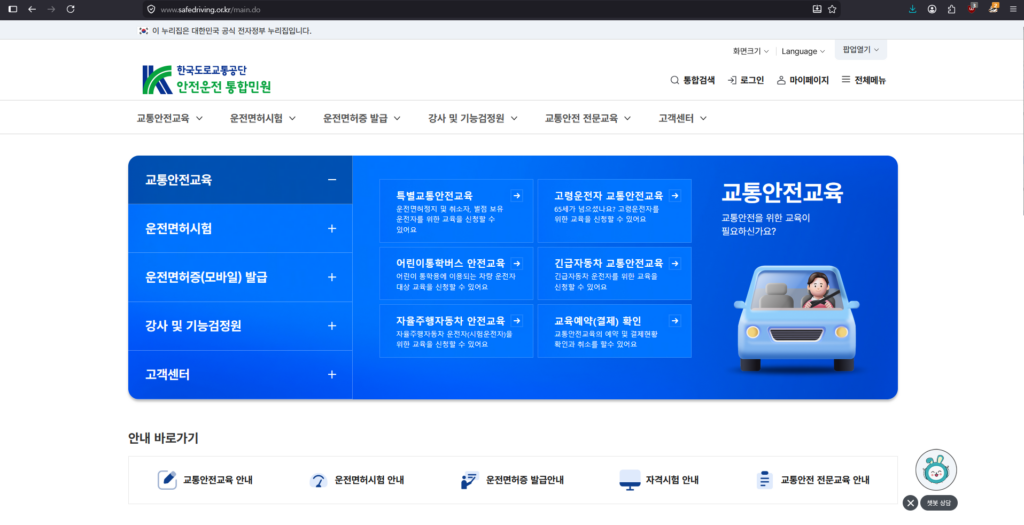Click arrow icon on 고령운전자 교통안전교육 card
The height and width of the screenshot is (525, 1024).
point(675,195)
